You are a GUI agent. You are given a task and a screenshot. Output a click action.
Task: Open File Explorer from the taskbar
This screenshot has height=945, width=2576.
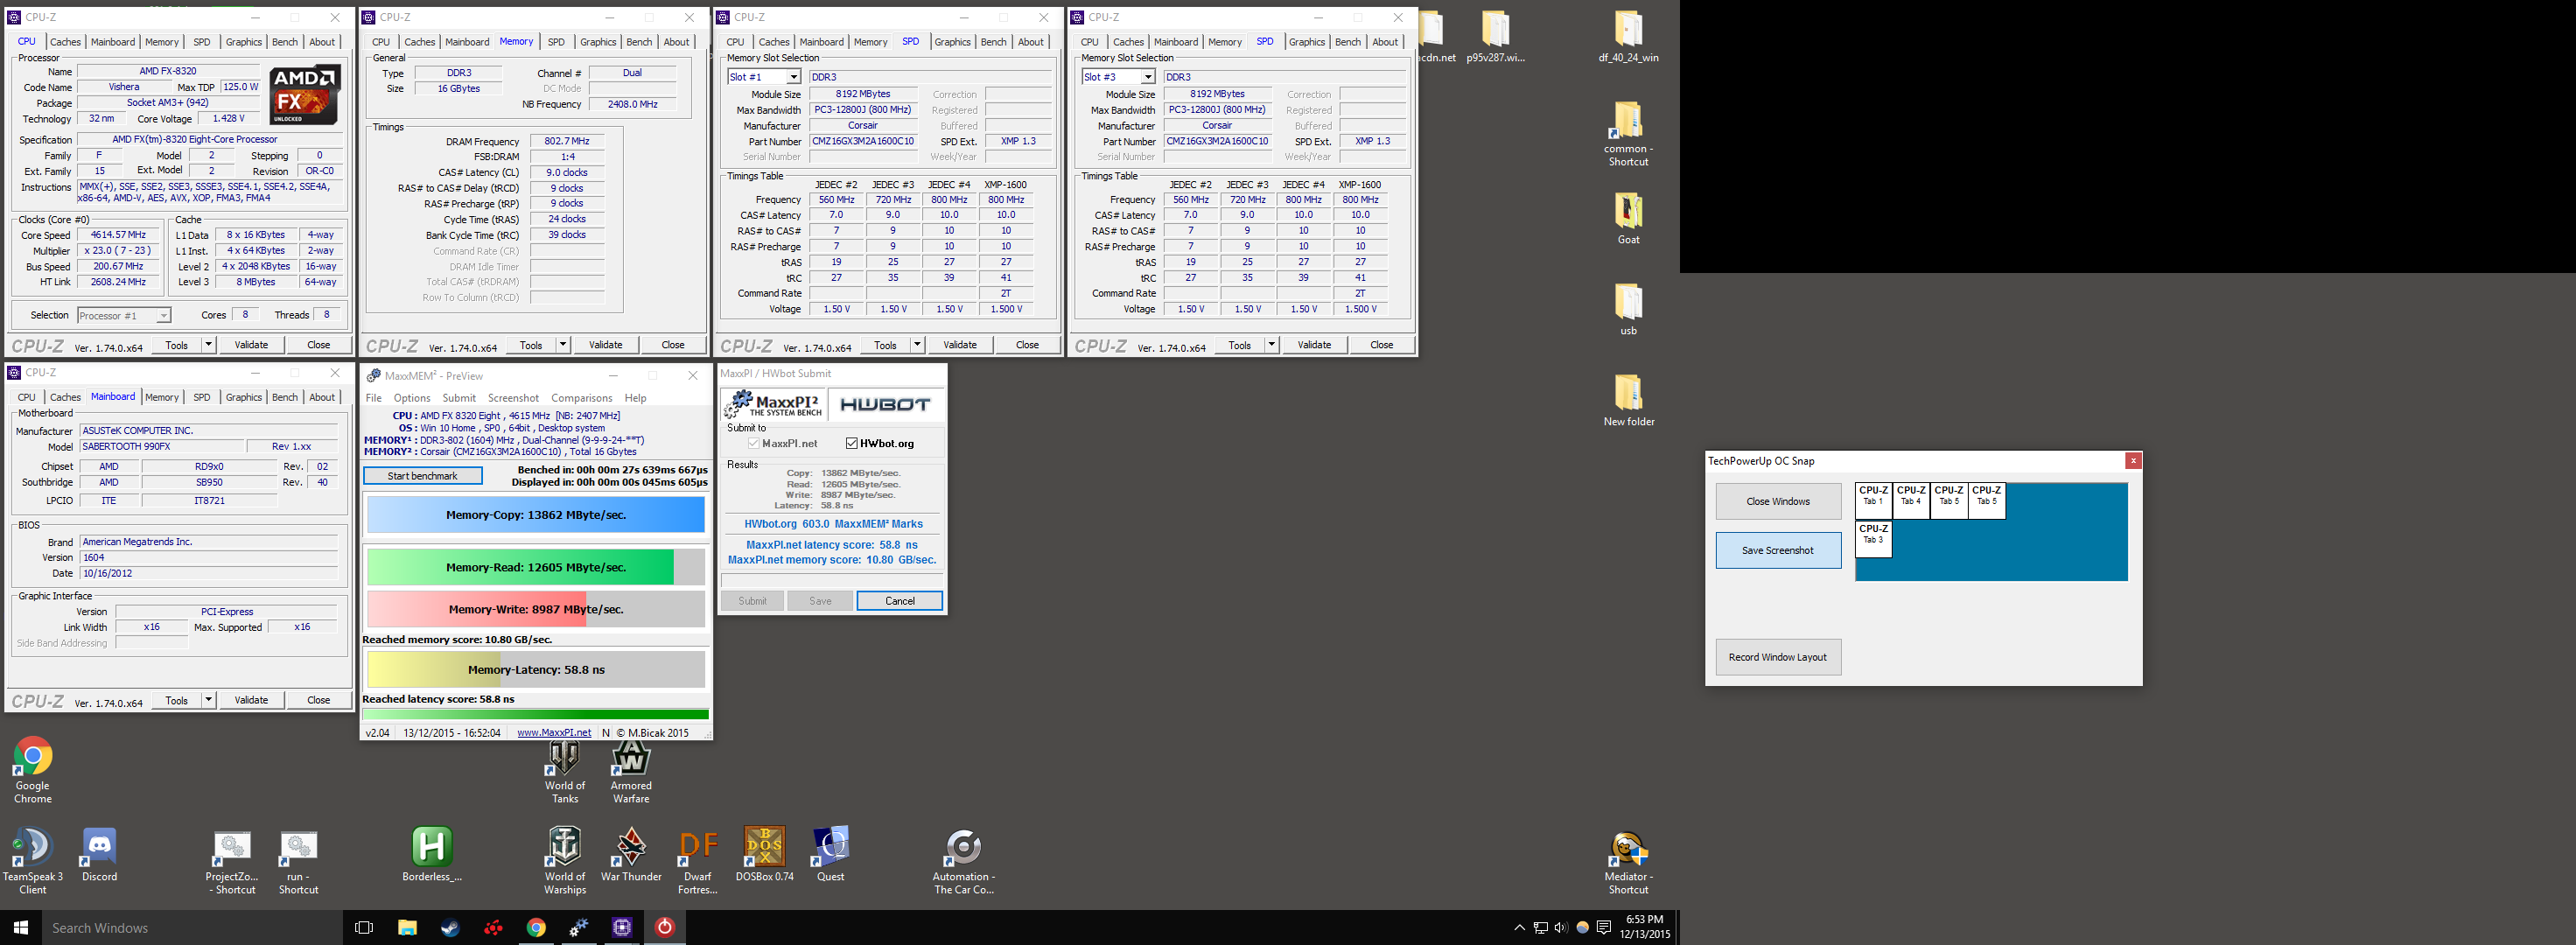click(x=407, y=927)
